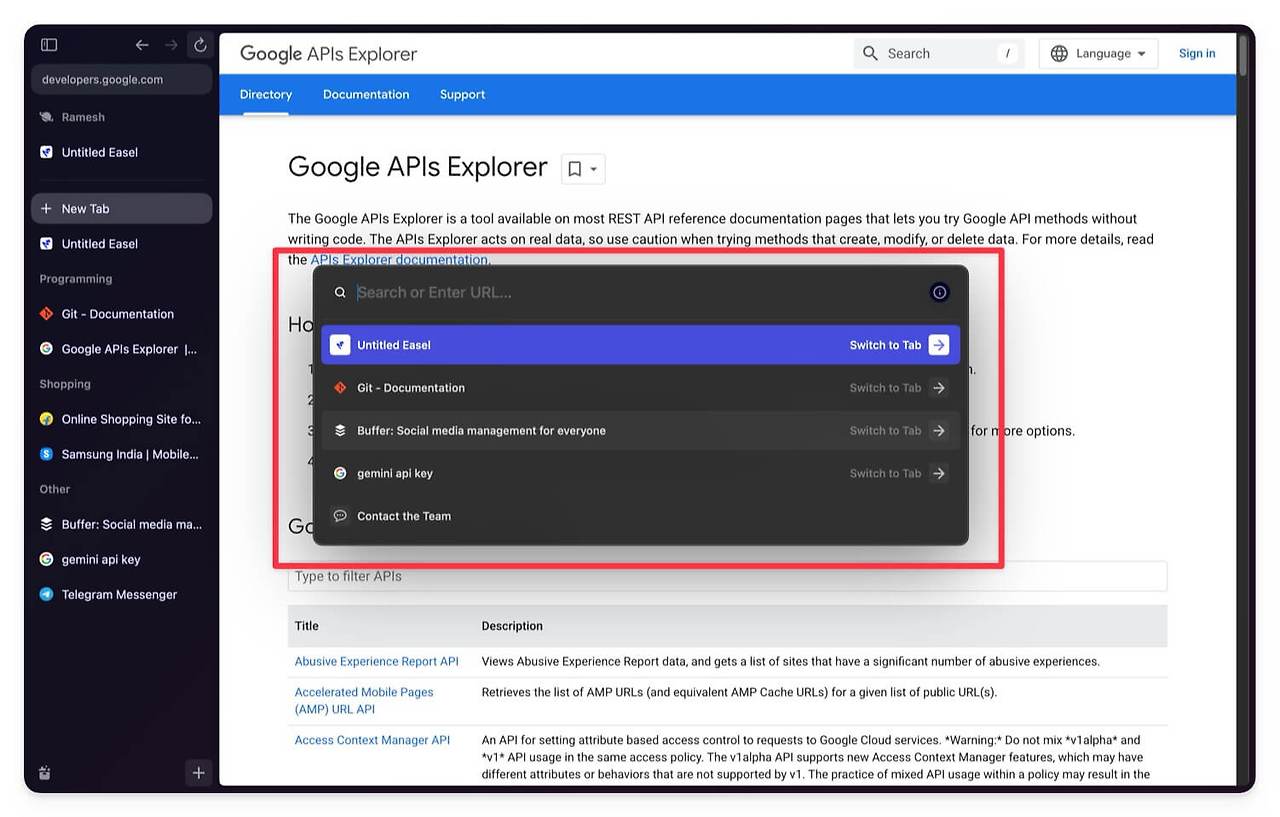Click the magnifier icon in the command bar
The image size is (1280, 817).
click(x=340, y=293)
